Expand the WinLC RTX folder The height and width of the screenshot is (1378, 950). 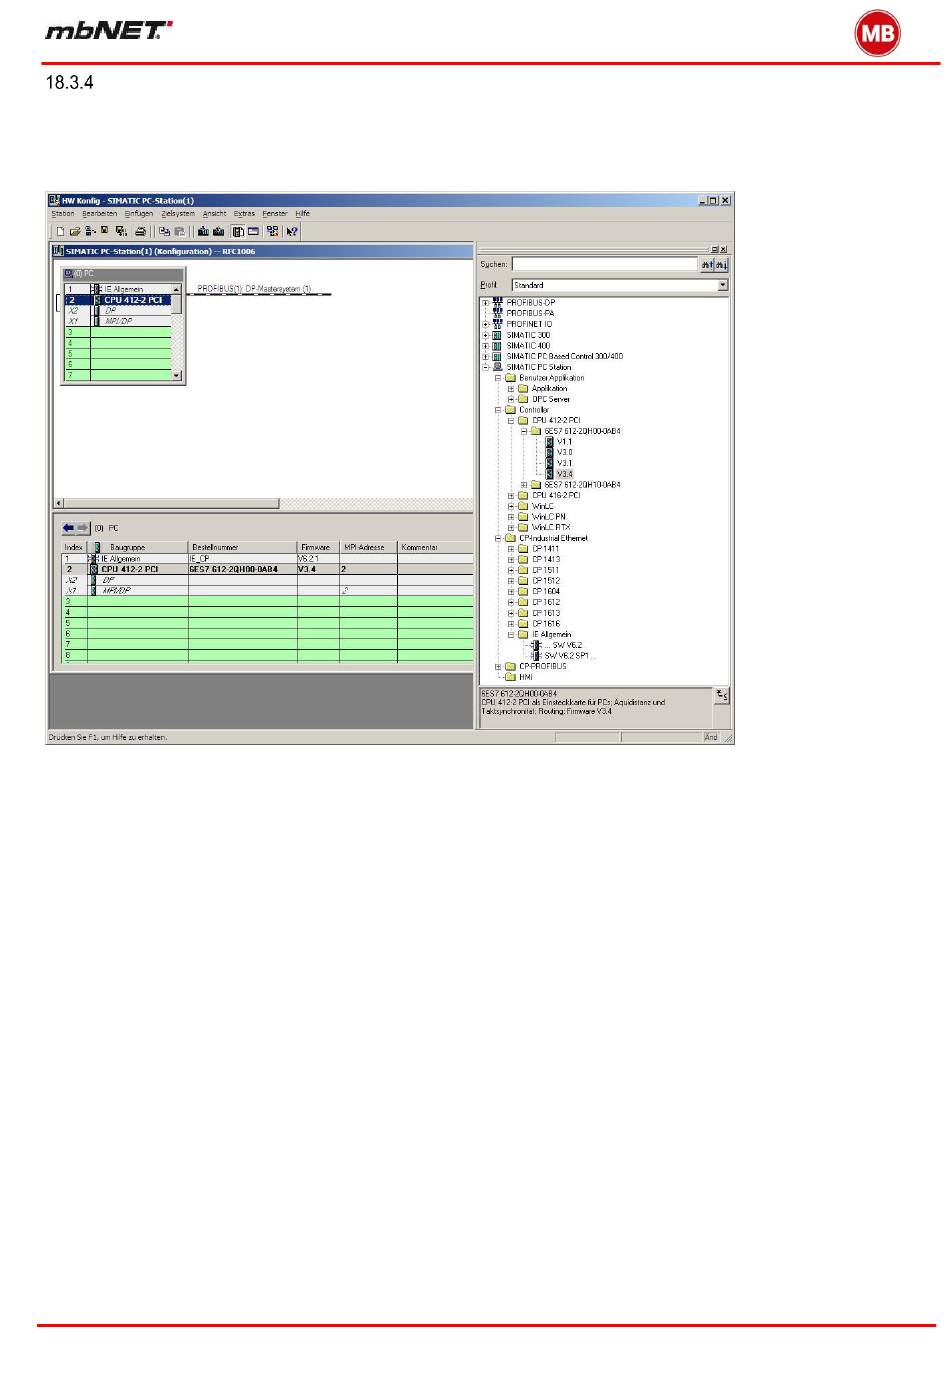[511, 527]
